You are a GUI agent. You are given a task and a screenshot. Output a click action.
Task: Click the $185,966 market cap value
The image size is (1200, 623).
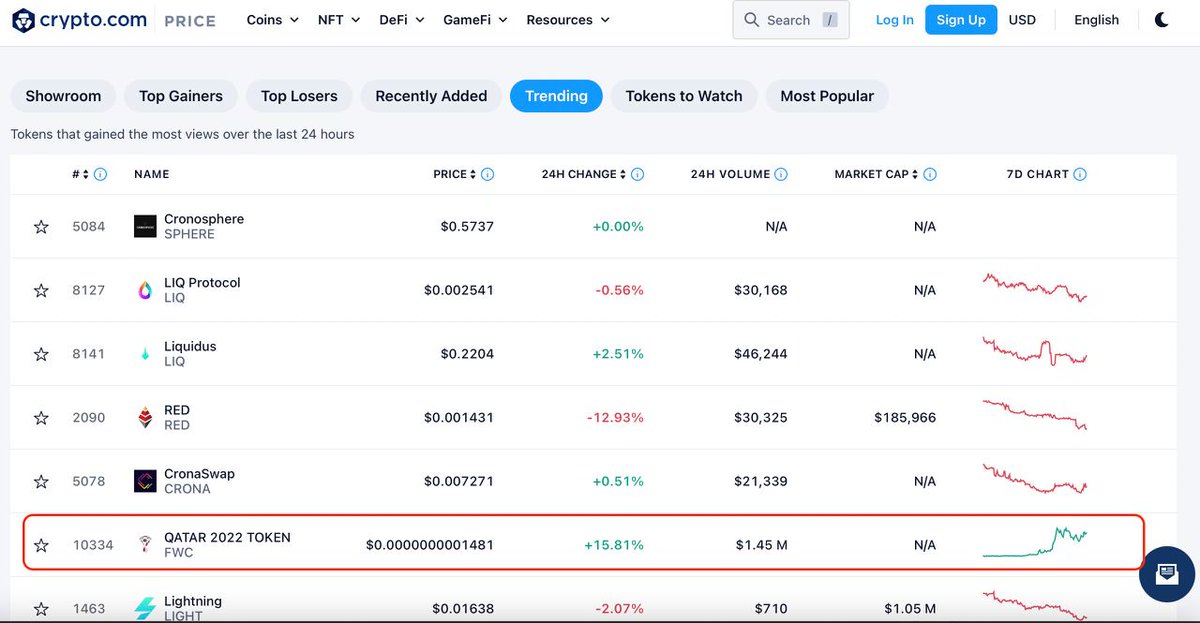(905, 418)
